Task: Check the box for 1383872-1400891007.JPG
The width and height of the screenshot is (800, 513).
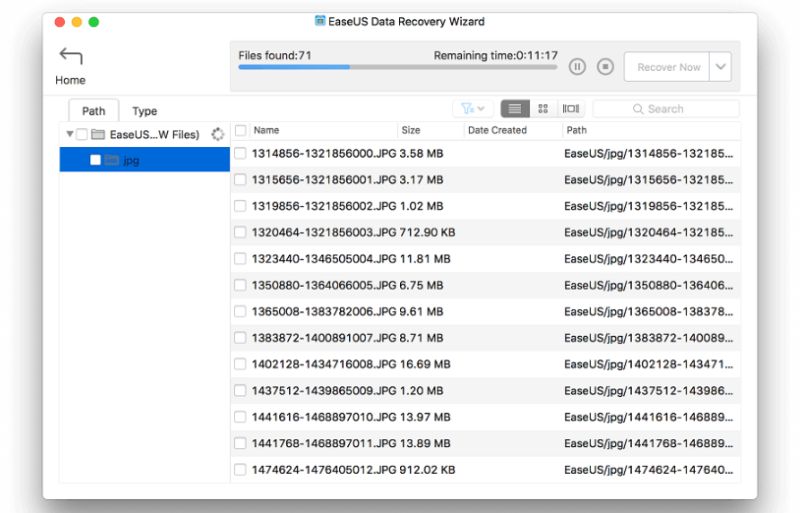Action: click(240, 338)
